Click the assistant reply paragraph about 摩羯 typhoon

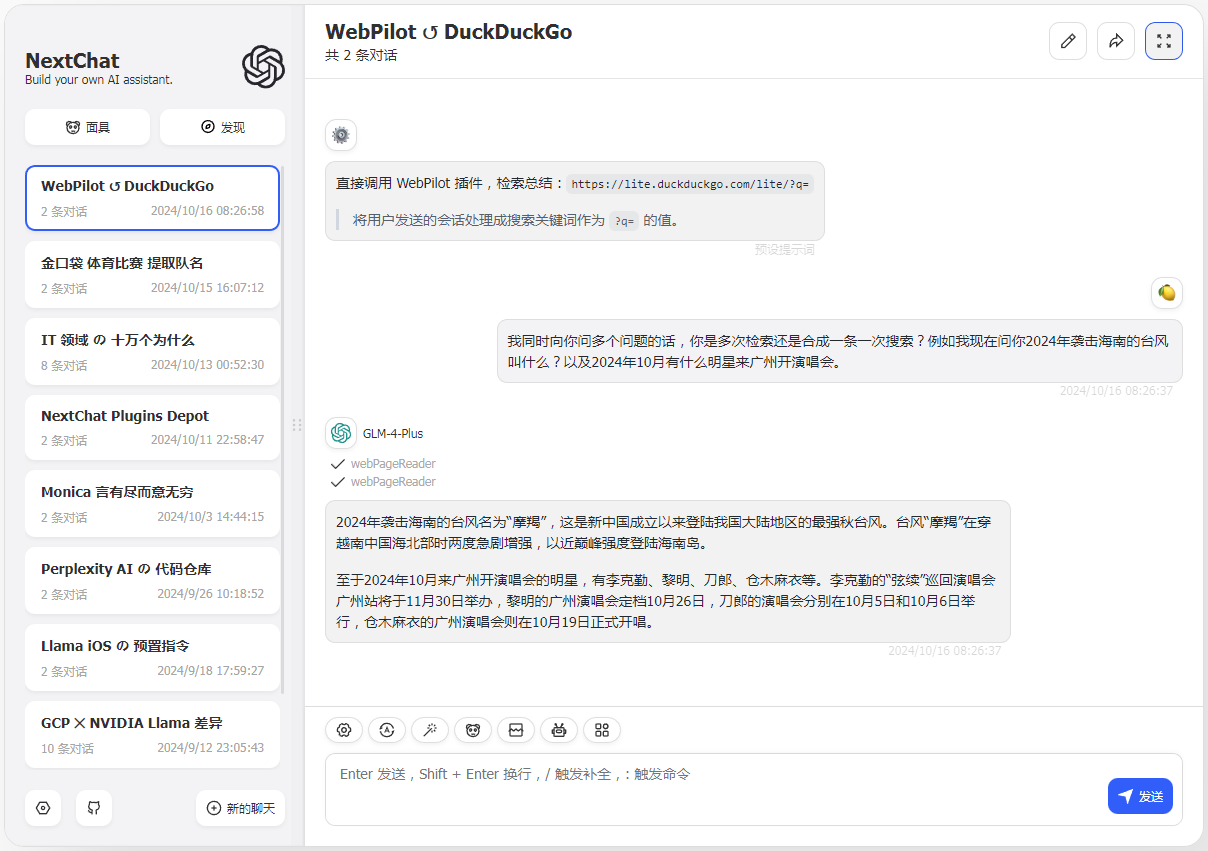click(x=664, y=533)
